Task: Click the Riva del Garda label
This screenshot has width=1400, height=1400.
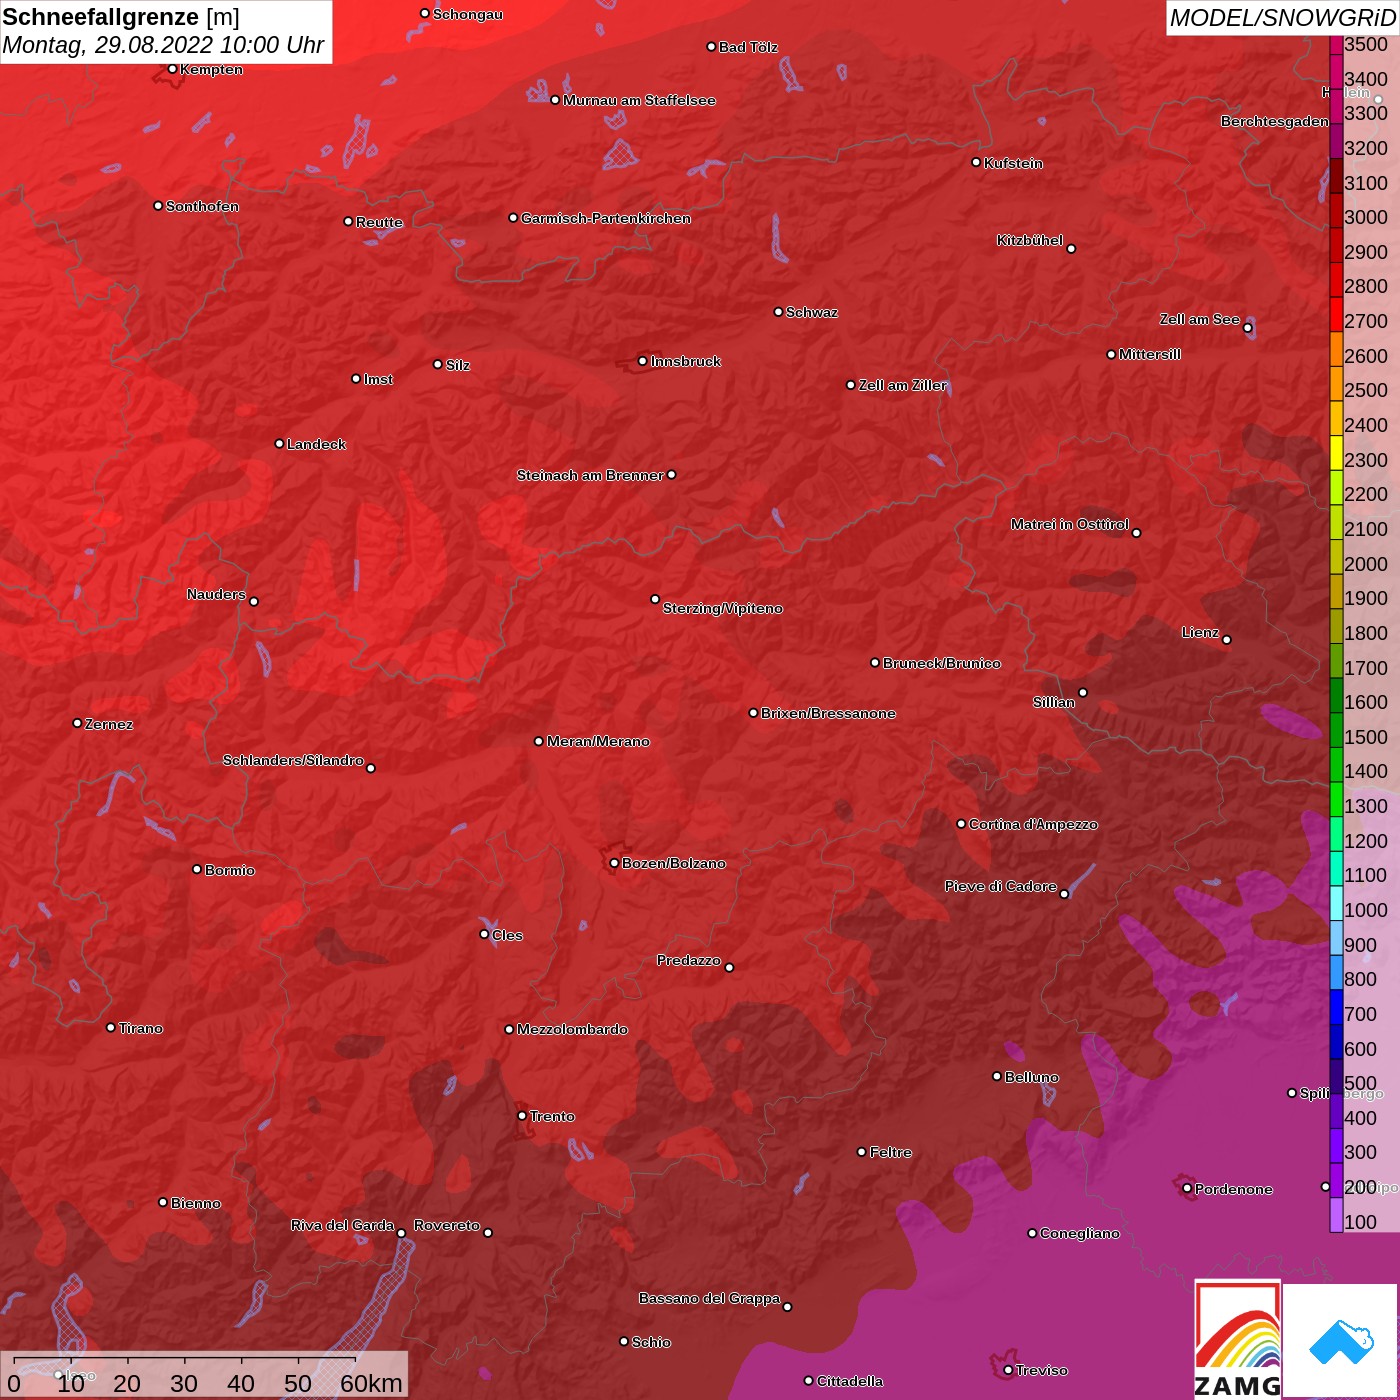Action: (x=342, y=1225)
